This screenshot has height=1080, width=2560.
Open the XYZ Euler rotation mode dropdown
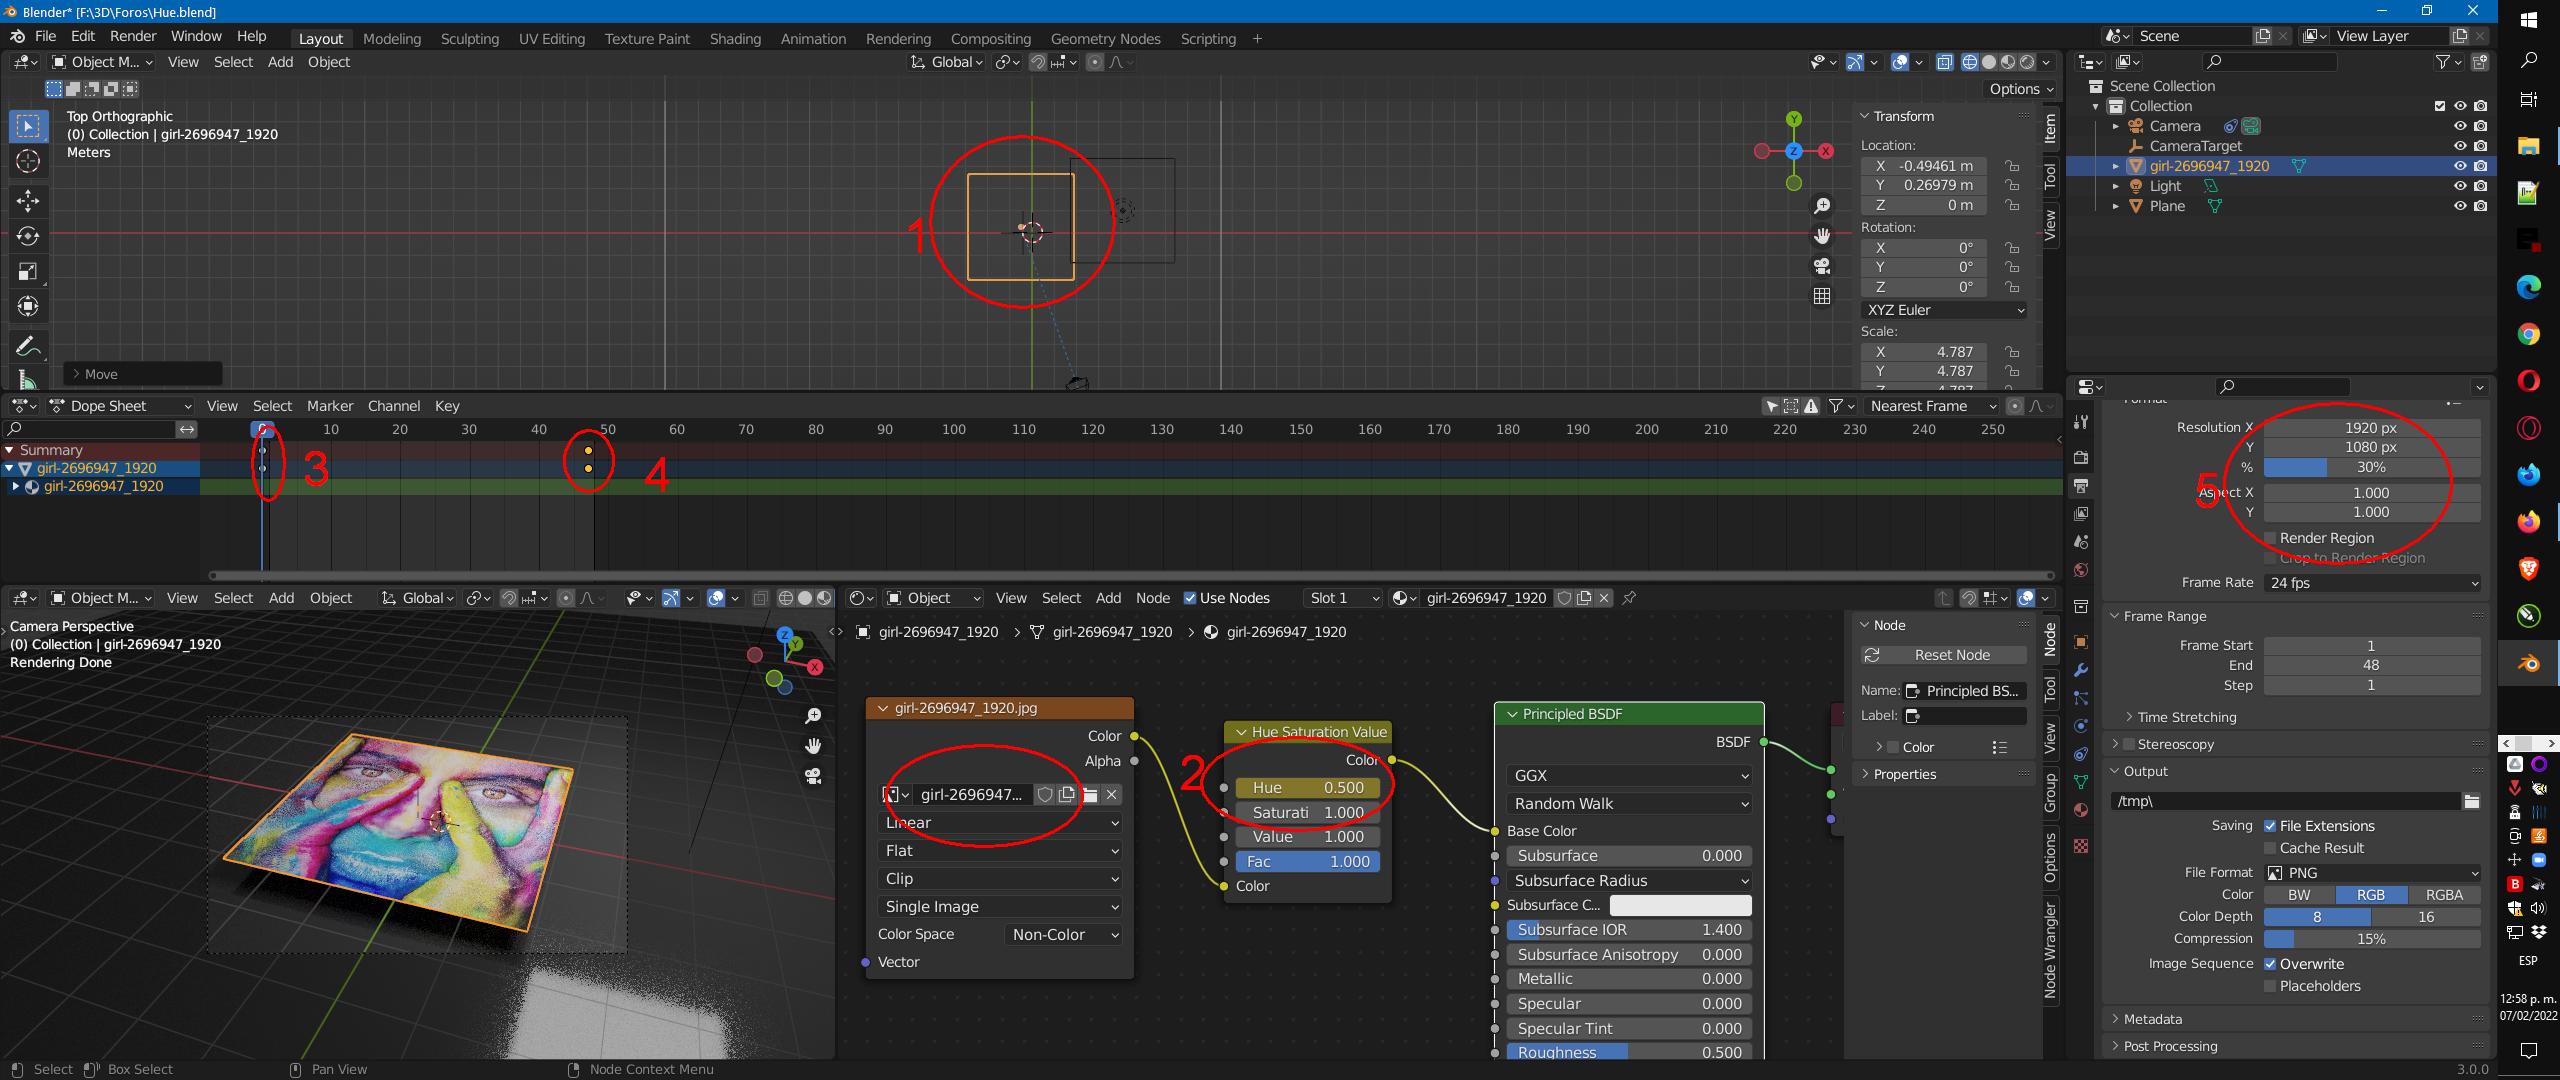click(x=1944, y=310)
